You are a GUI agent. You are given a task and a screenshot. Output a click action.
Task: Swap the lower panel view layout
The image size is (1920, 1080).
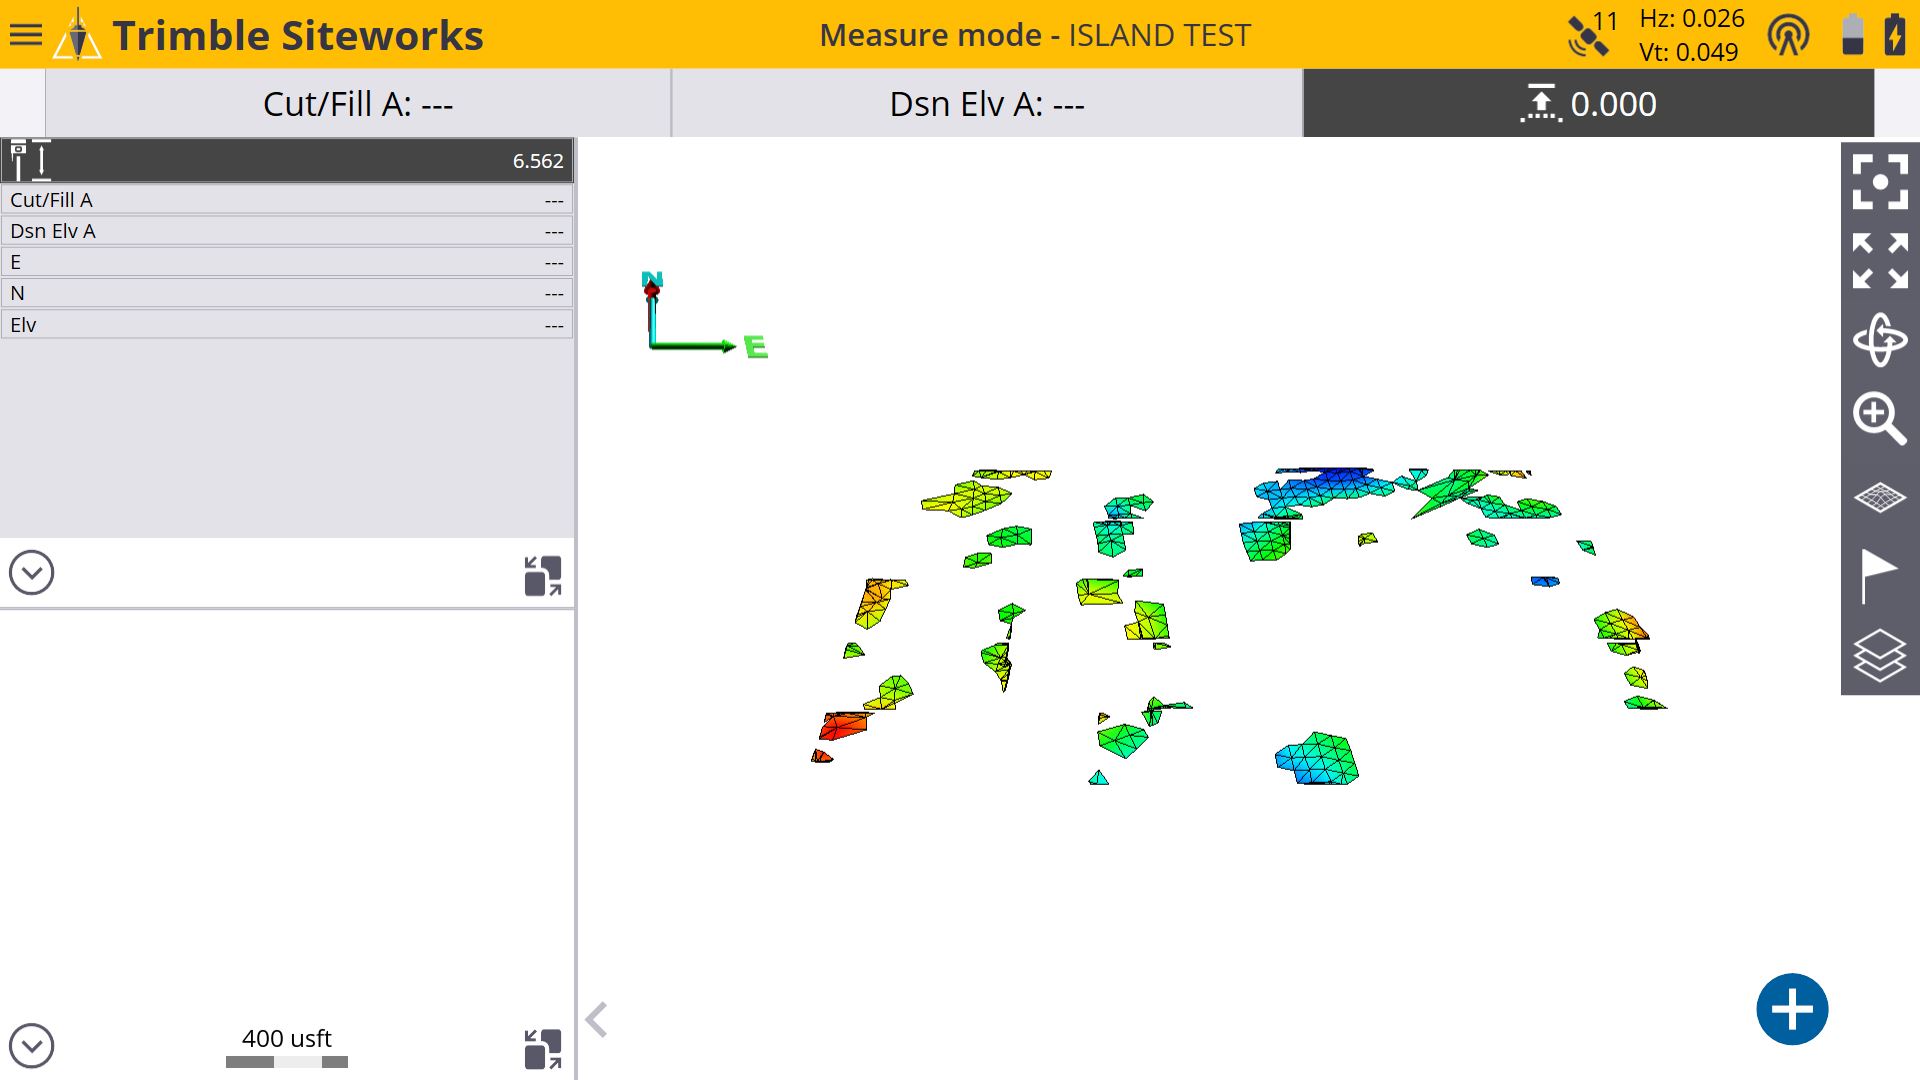pyautogui.click(x=543, y=1049)
